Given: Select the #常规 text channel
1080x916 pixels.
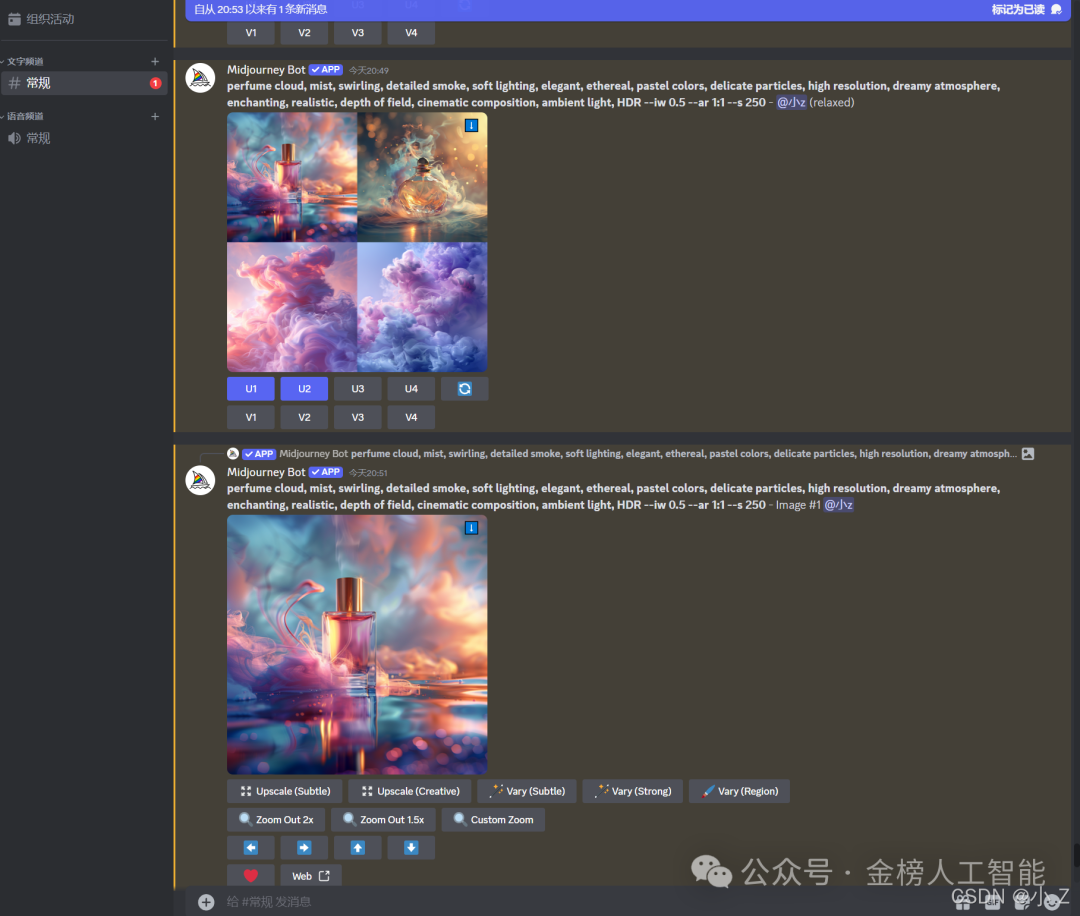Looking at the screenshot, I should [84, 83].
